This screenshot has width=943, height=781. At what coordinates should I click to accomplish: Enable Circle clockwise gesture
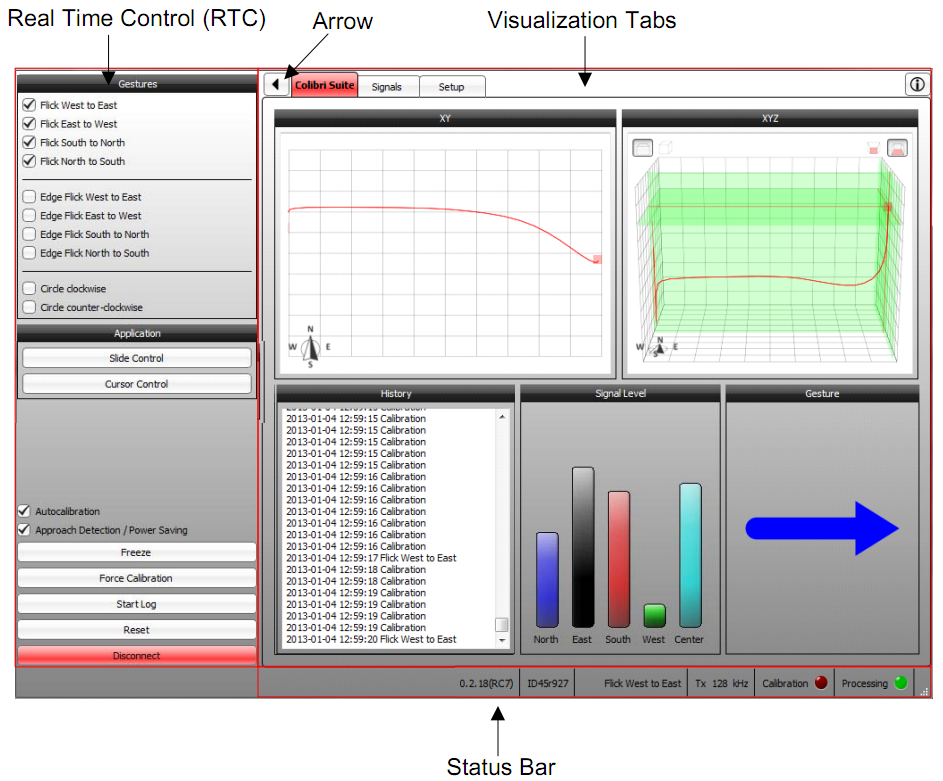tap(29, 289)
